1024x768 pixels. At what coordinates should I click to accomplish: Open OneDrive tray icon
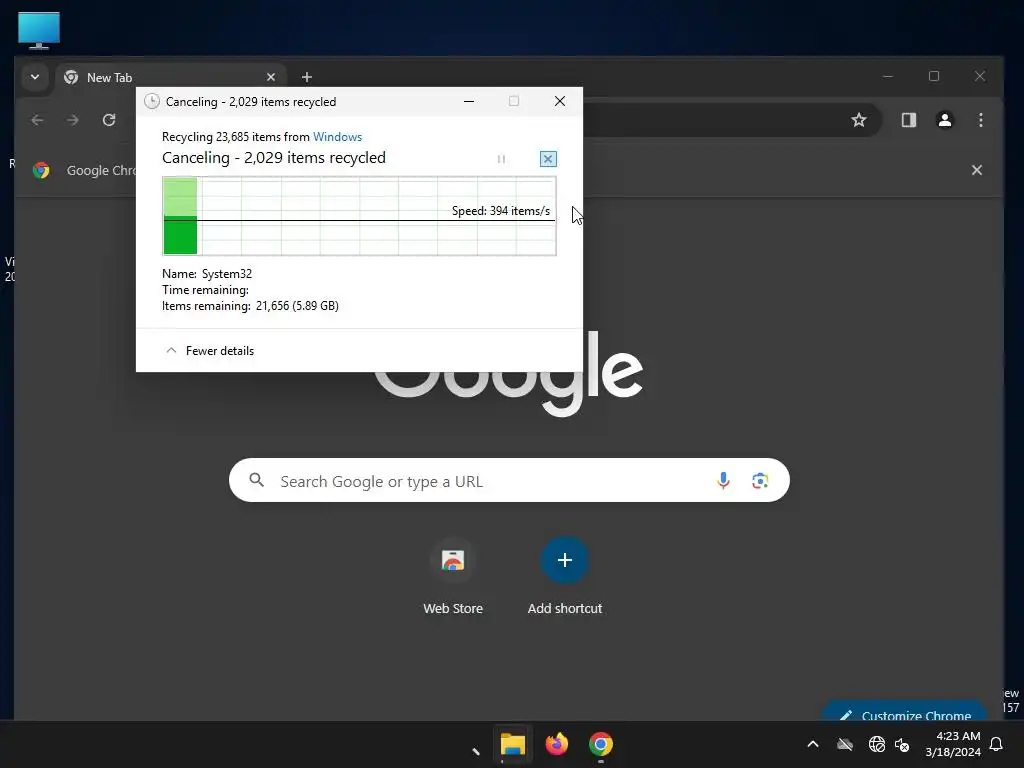tap(845, 744)
